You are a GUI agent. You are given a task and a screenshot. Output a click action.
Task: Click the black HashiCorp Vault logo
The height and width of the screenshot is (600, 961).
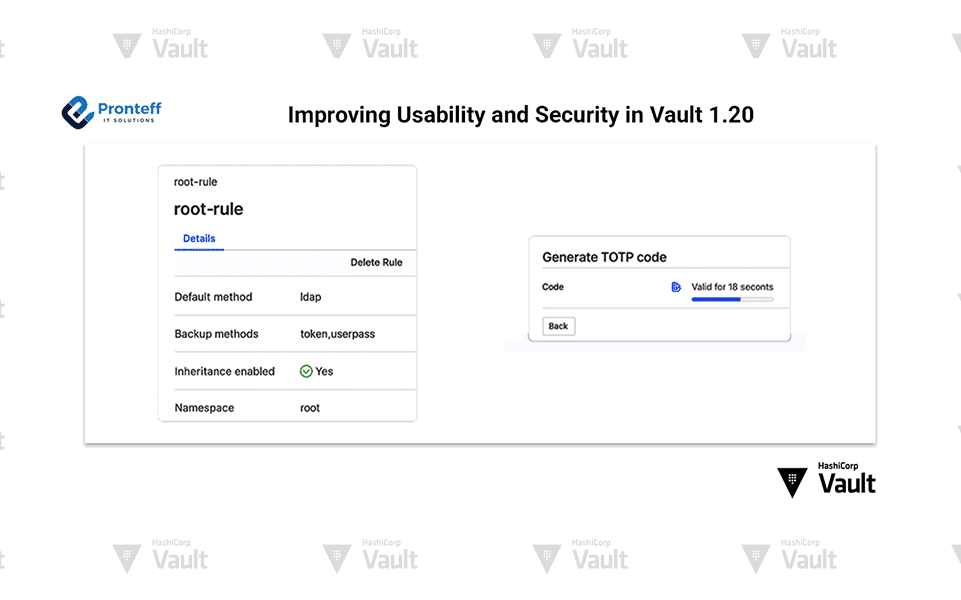point(827,479)
